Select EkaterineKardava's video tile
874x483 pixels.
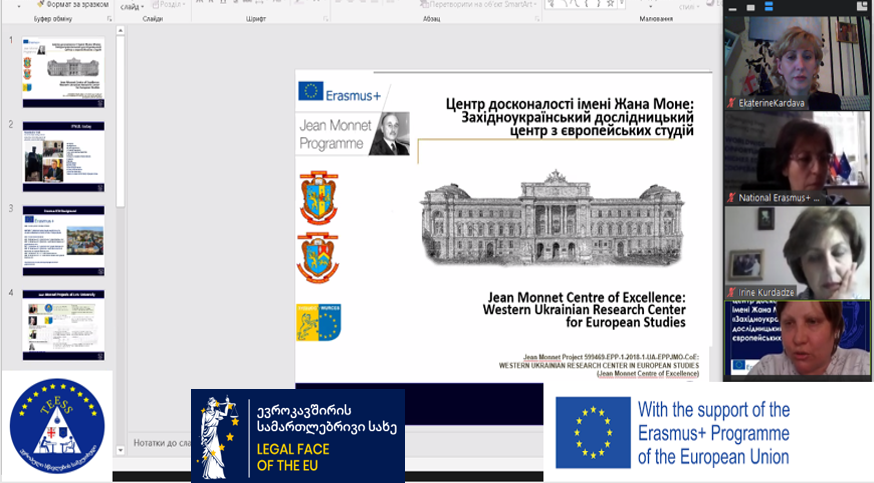(797, 63)
